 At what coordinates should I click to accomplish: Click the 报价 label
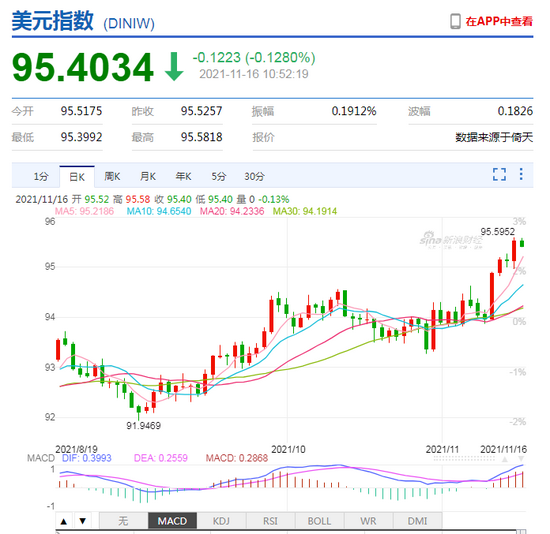point(263,137)
